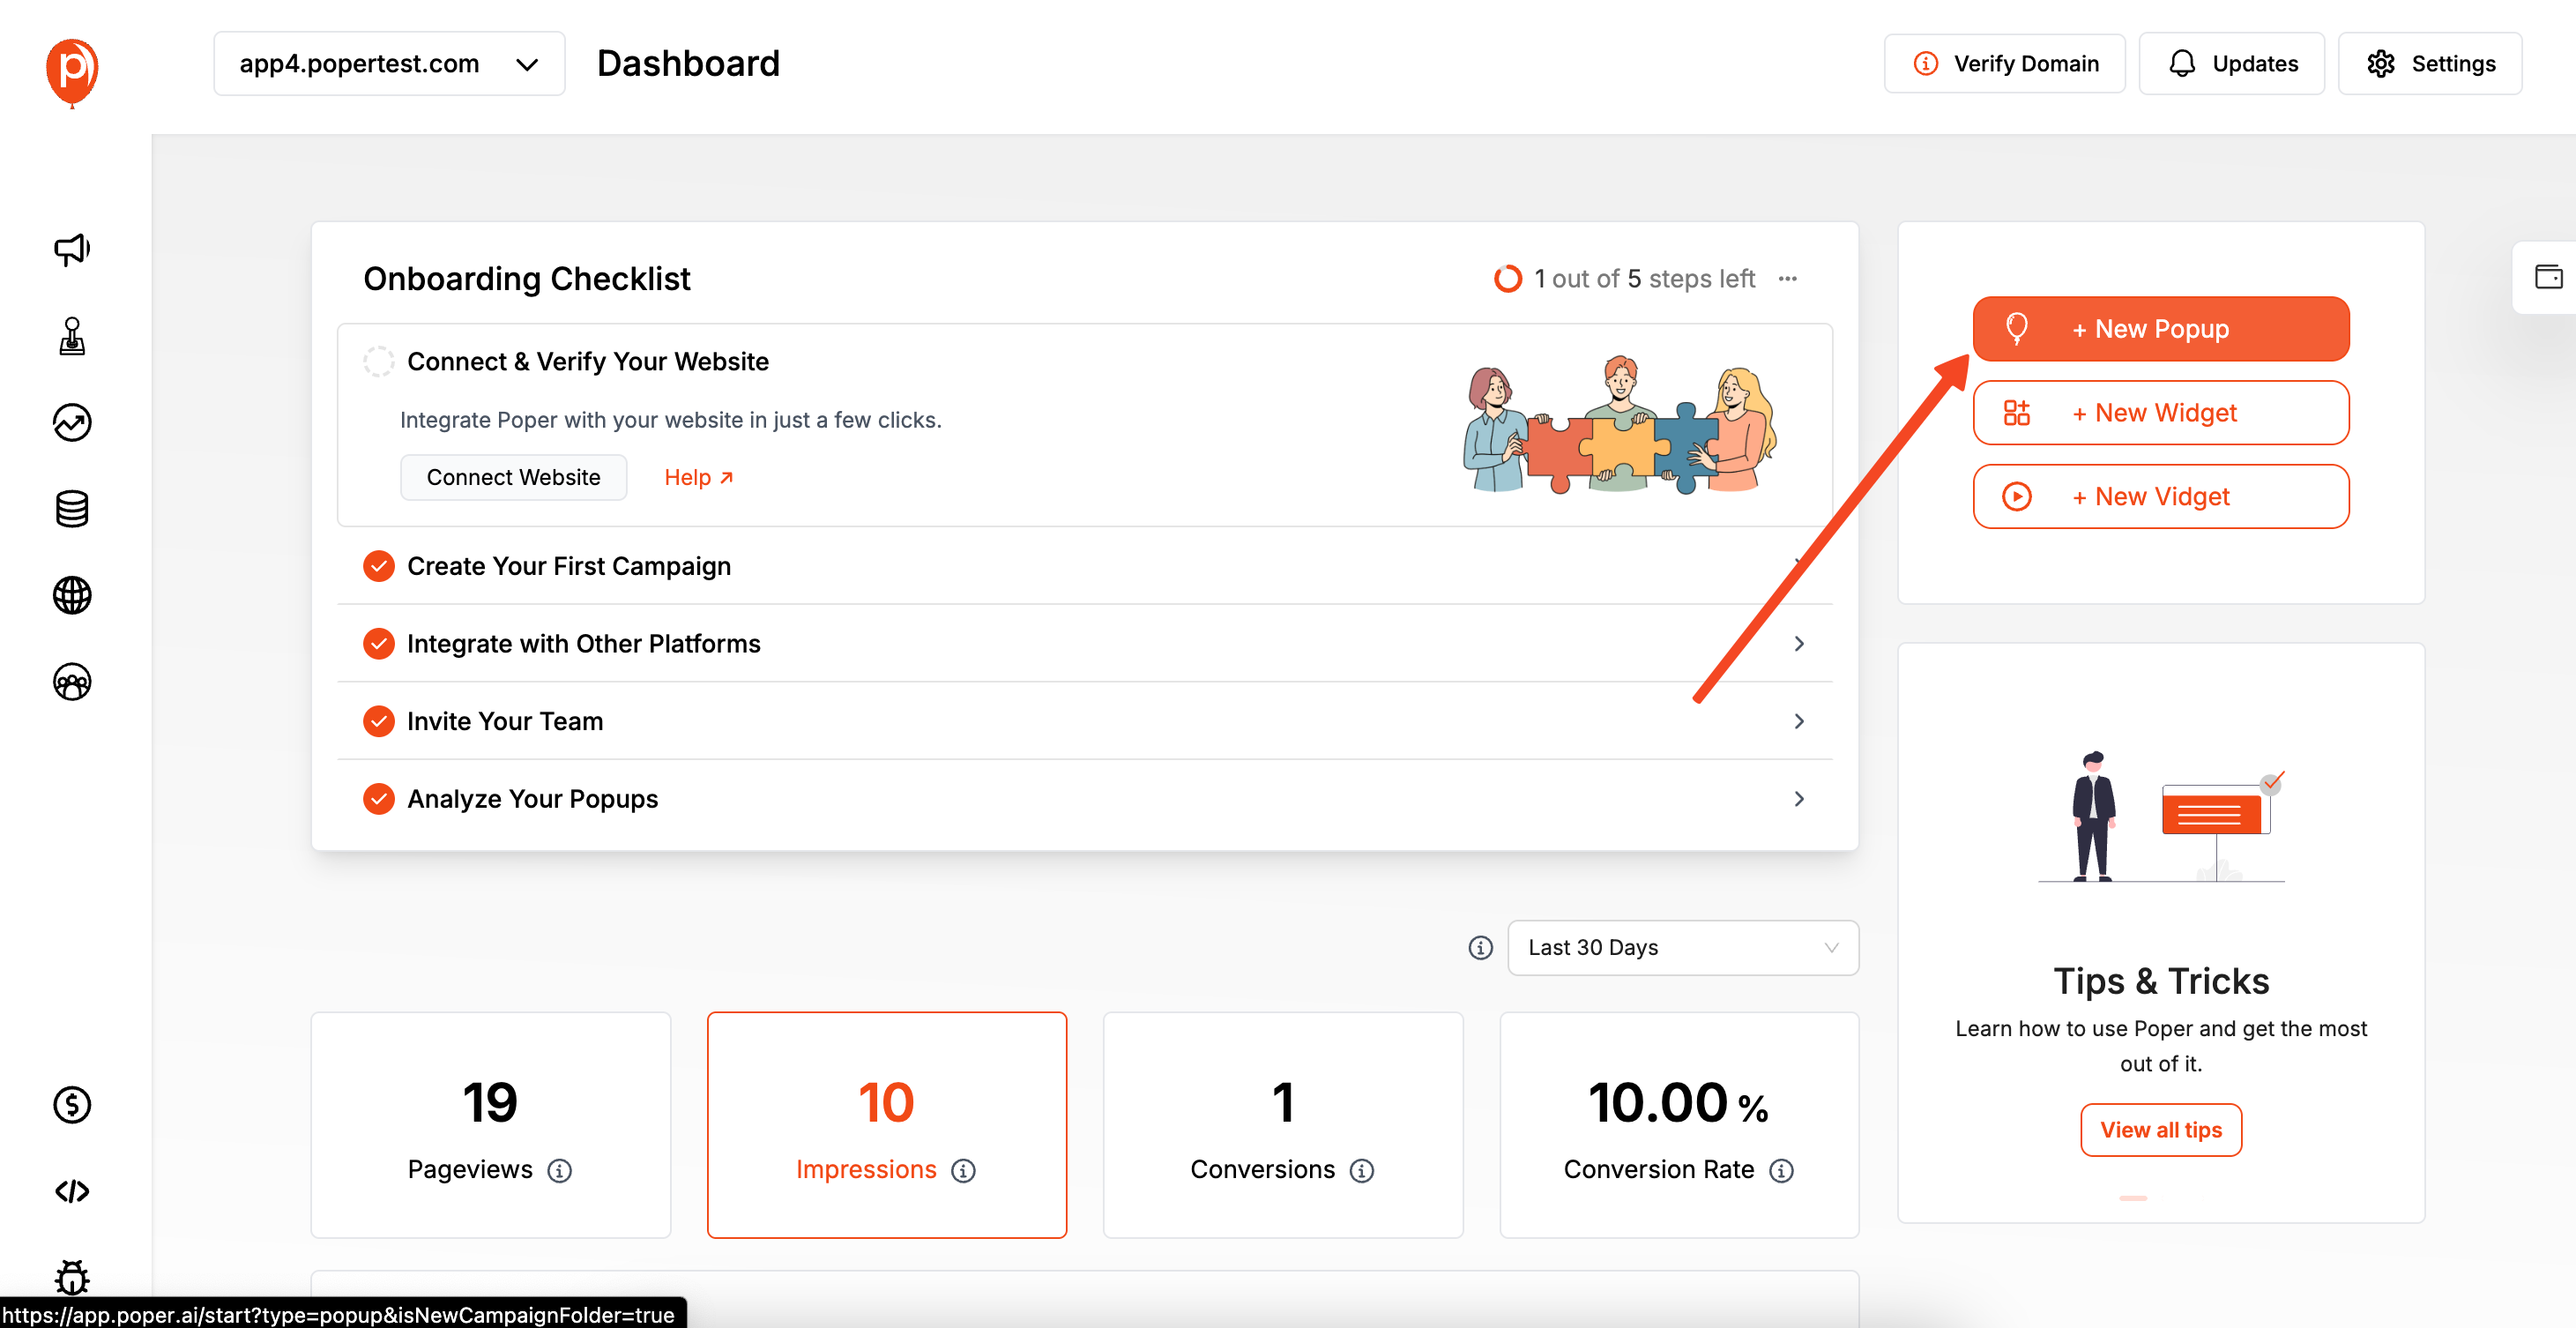Screen dimensions: 2576x1328
Task: Open the globe domains sidebar icon
Action: (72, 595)
